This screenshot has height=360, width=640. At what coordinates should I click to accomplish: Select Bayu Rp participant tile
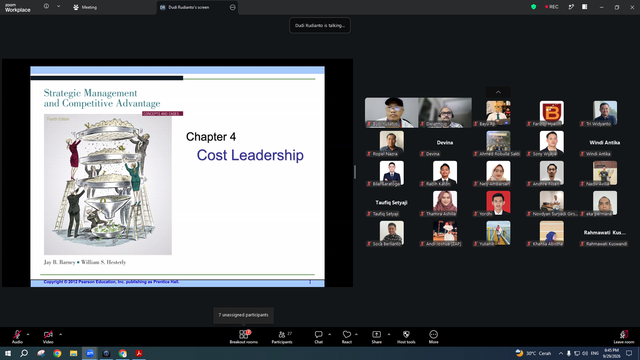coord(498,113)
